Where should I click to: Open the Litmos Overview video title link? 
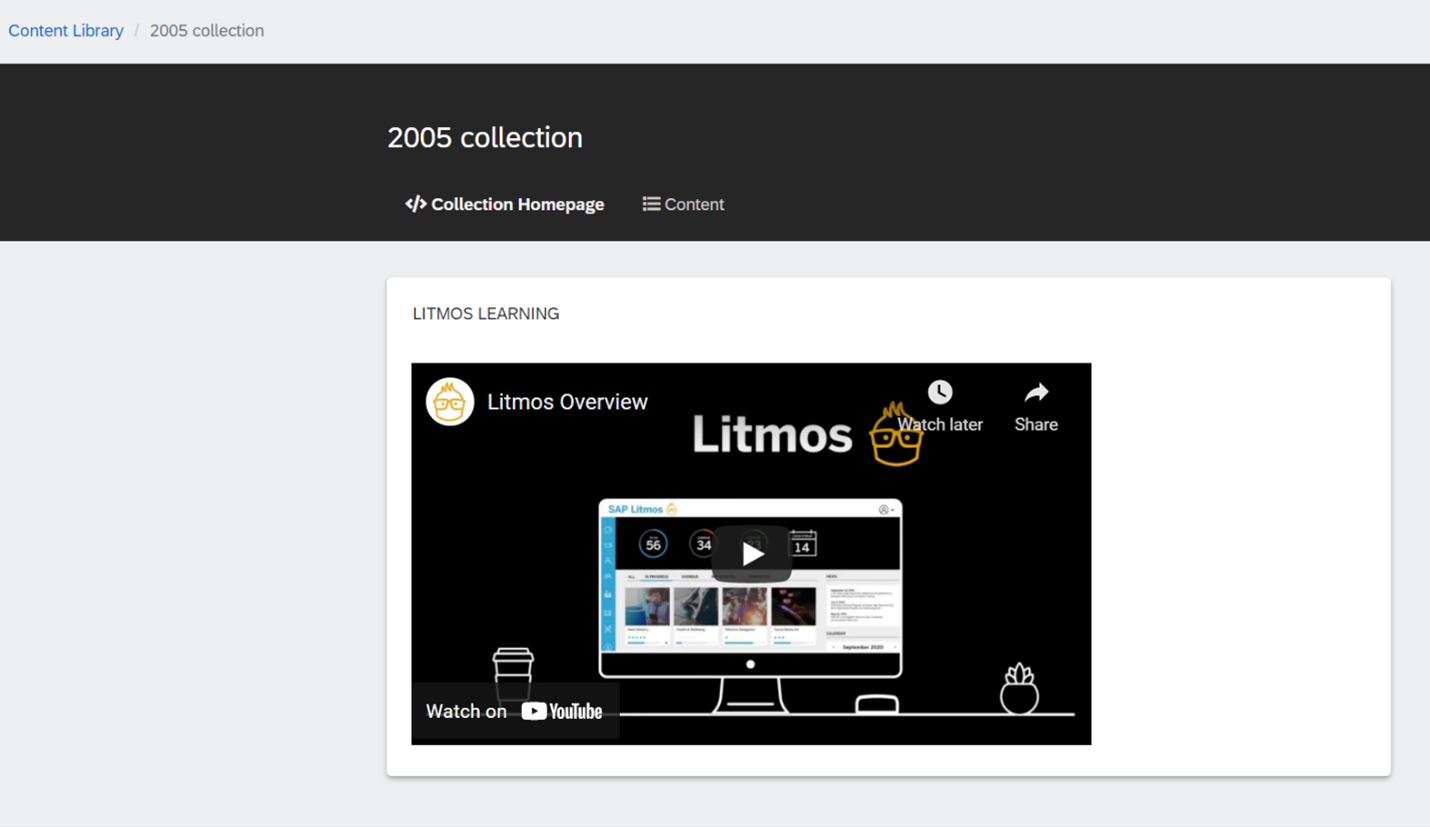(x=567, y=402)
